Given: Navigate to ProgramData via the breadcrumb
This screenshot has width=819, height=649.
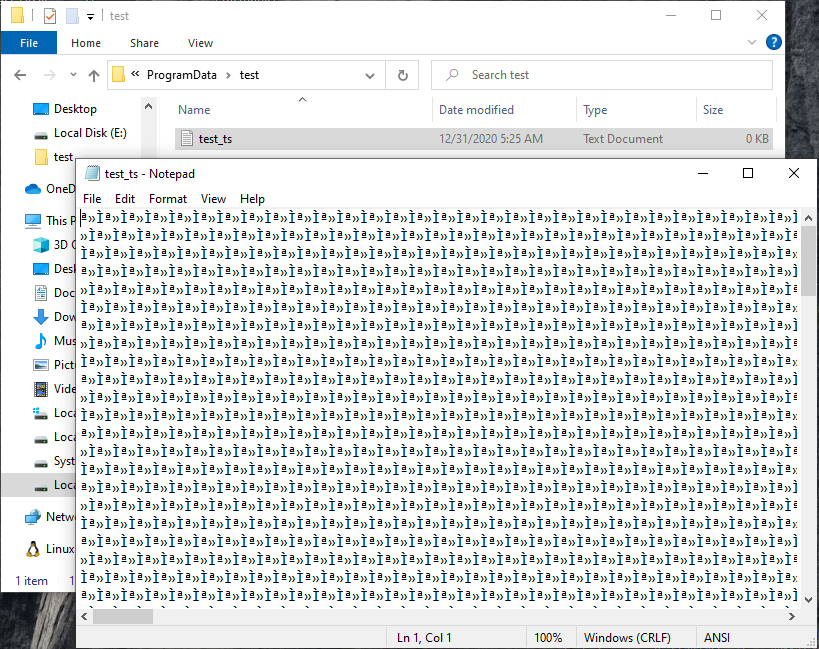Looking at the screenshot, I should pyautogui.click(x=180, y=75).
